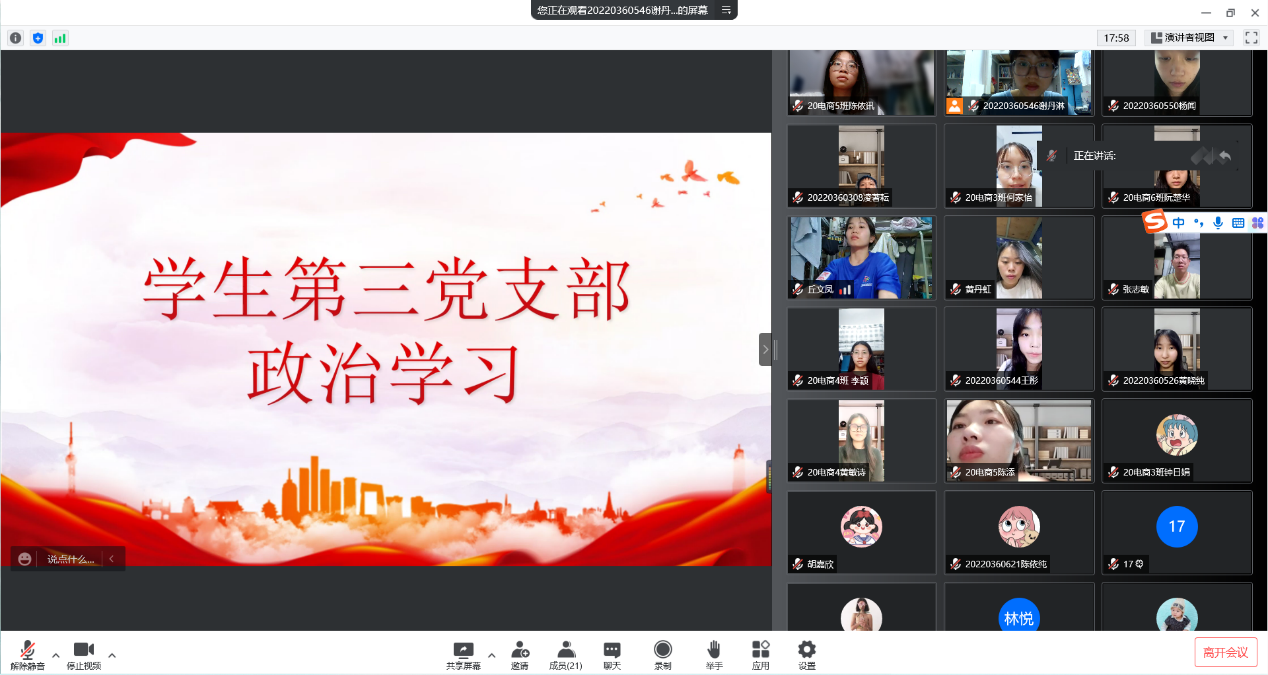This screenshot has height=675, width=1268.
Task: Check the green network signal icon
Action: click(x=60, y=38)
